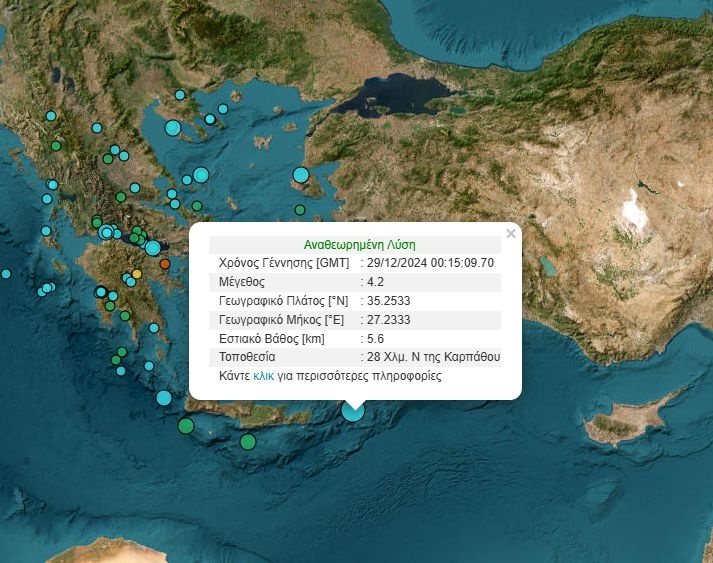
Task: Select the large green marker southwest of Crete
Action: 186,426
